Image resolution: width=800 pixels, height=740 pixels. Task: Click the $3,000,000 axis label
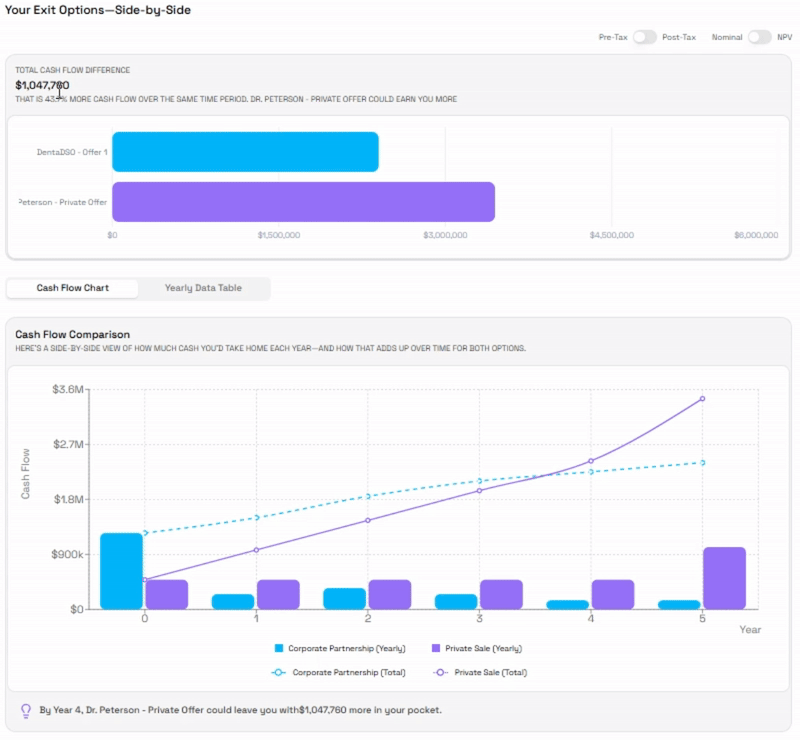click(445, 235)
